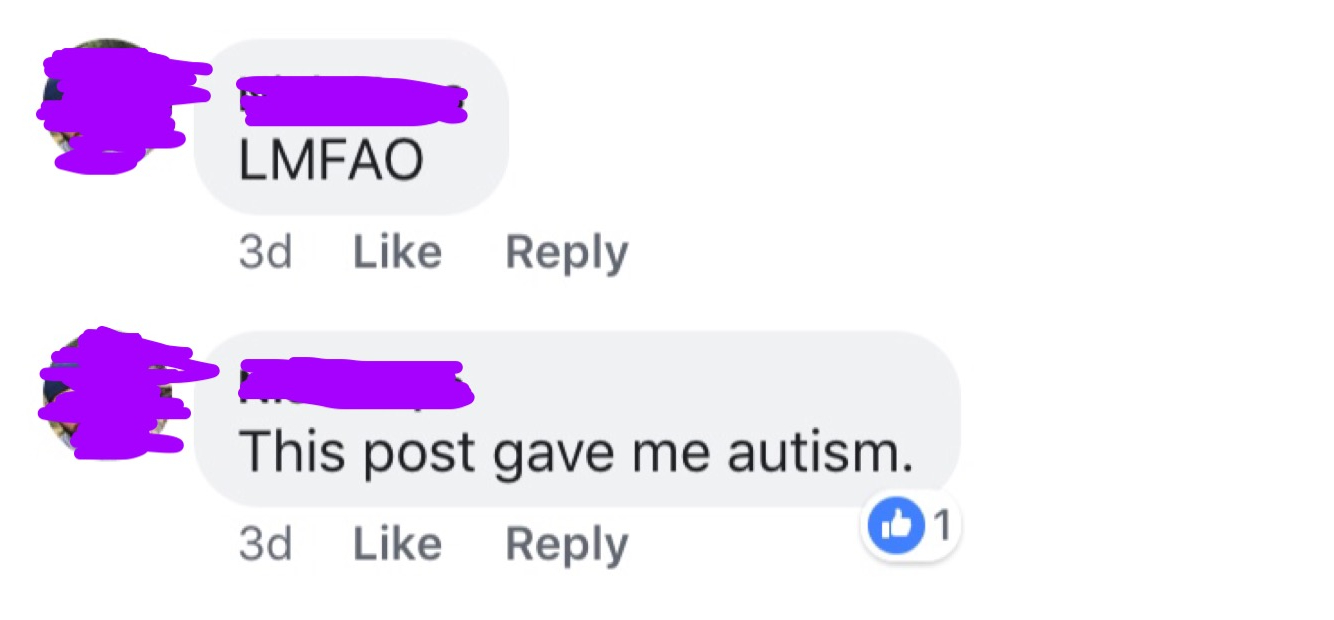This screenshot has height=620, width=1334.
Task: Click the purple scribble over first commenter's name
Action: click(353, 101)
